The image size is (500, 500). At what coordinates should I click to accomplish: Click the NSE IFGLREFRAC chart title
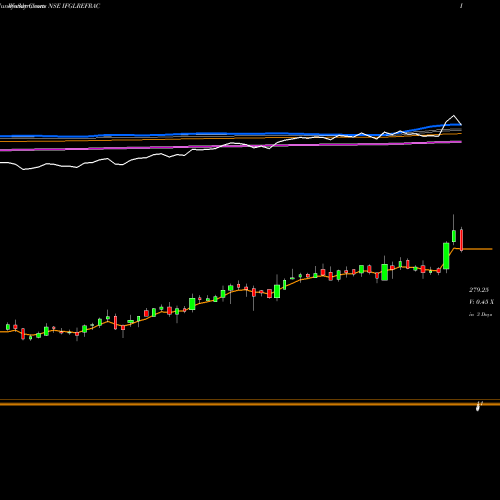[74, 6]
